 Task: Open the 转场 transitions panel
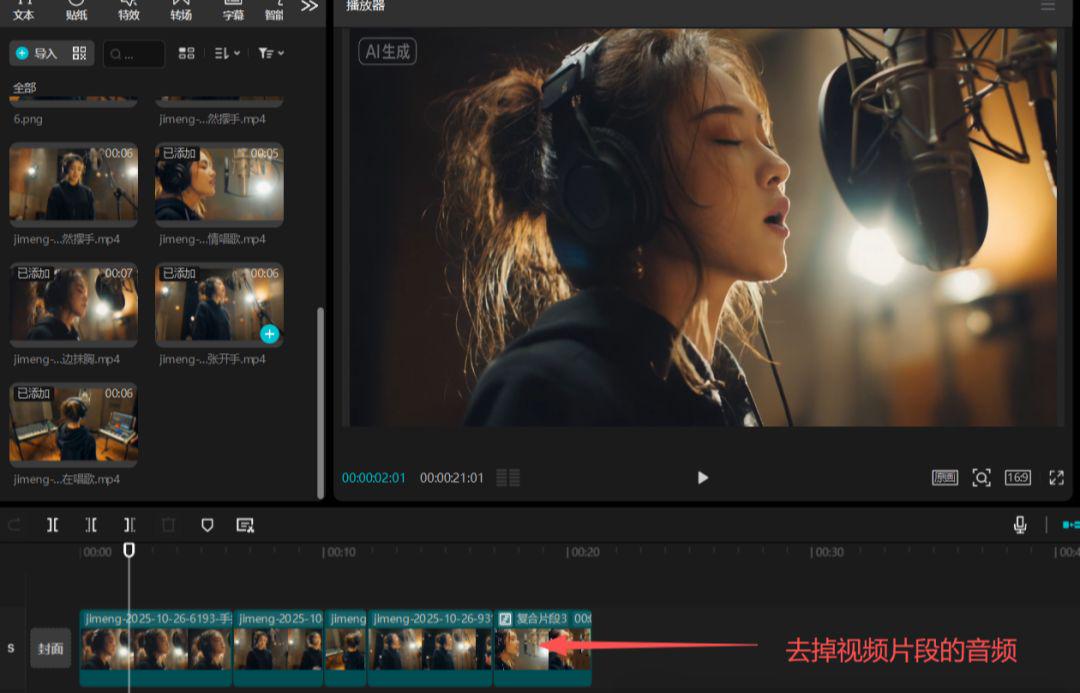point(180,10)
